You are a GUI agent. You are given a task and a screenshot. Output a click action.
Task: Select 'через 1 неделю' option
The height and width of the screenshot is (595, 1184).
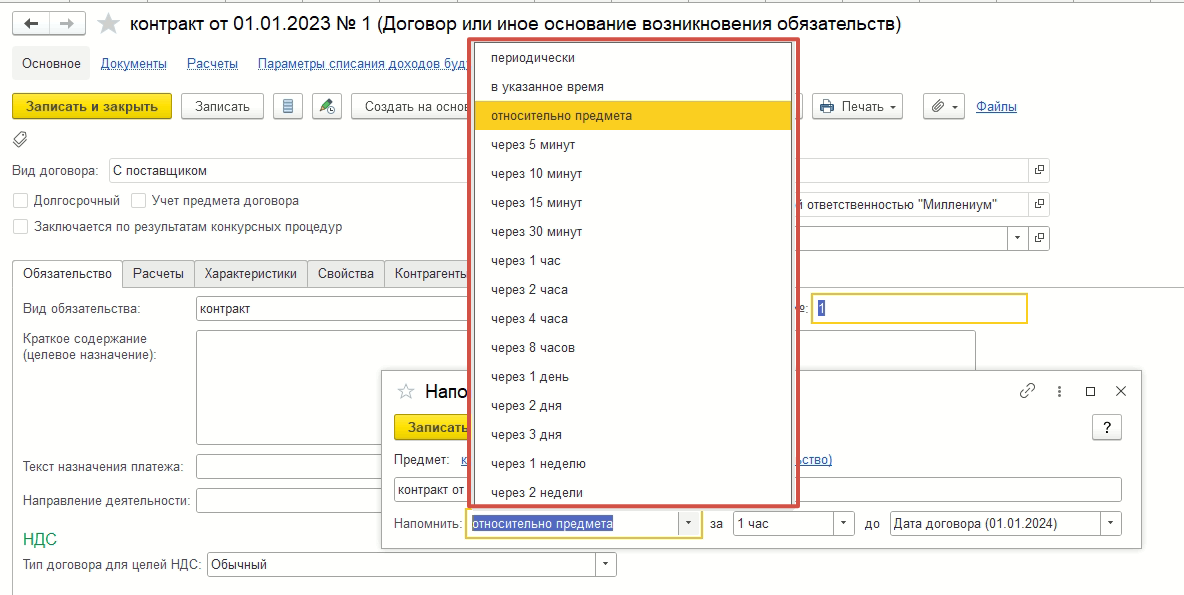click(x=633, y=464)
